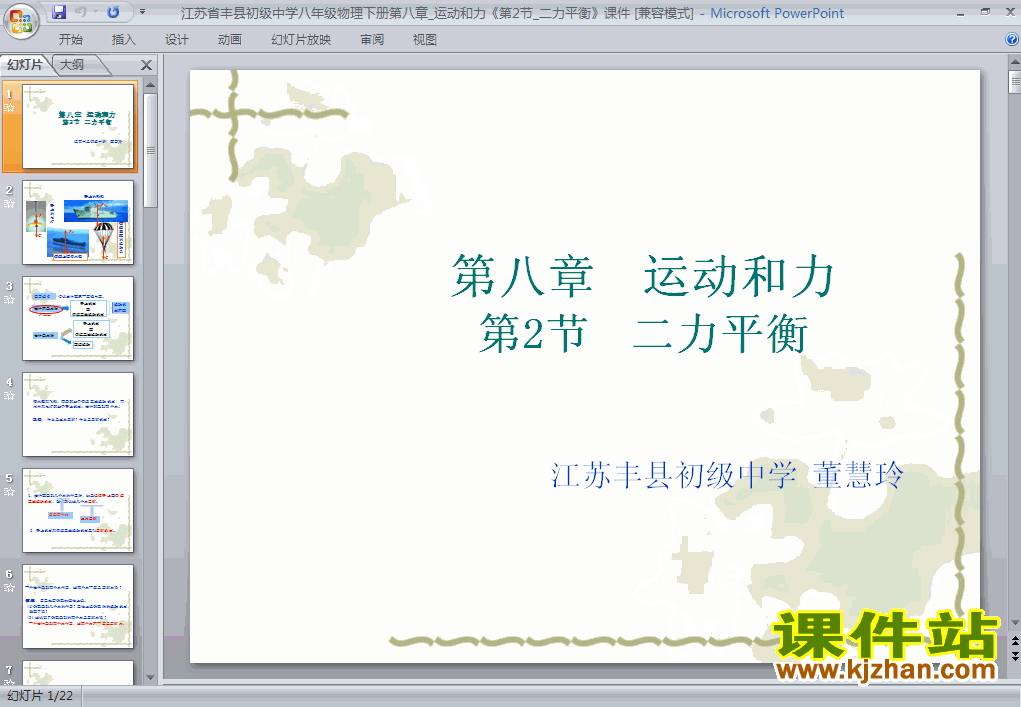Go to next slide double-arrow button
1021x707 pixels.
click(1015, 656)
